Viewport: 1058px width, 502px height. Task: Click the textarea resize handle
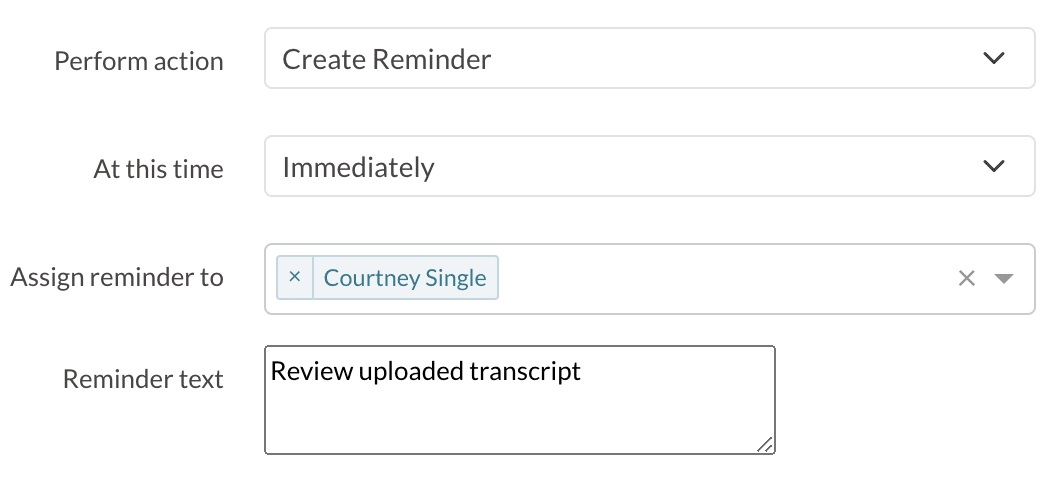coord(765,445)
